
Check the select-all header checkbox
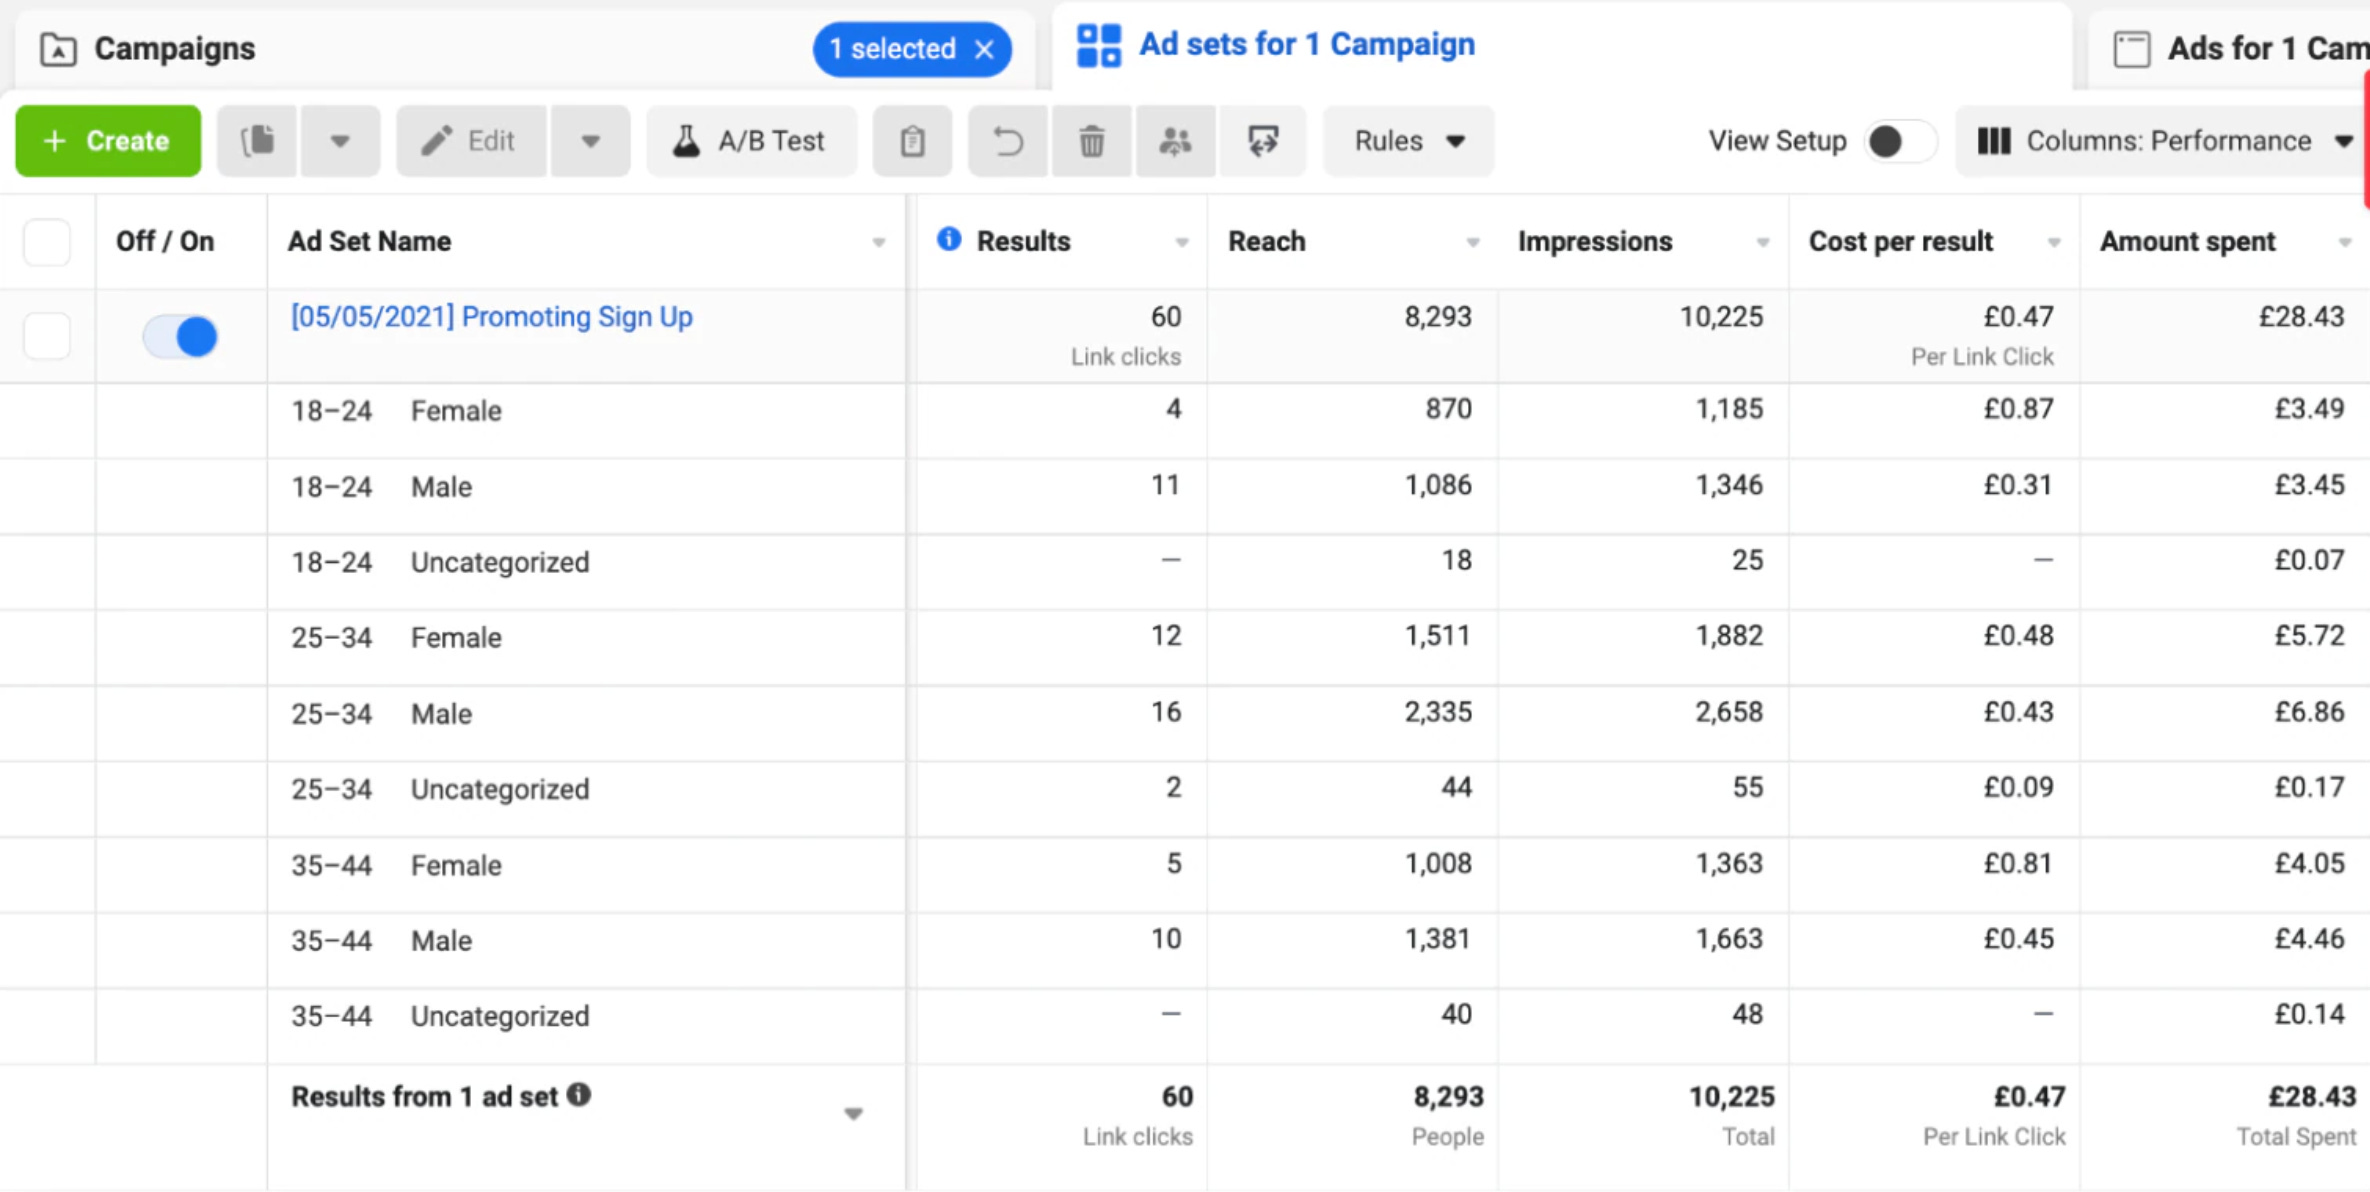(47, 242)
